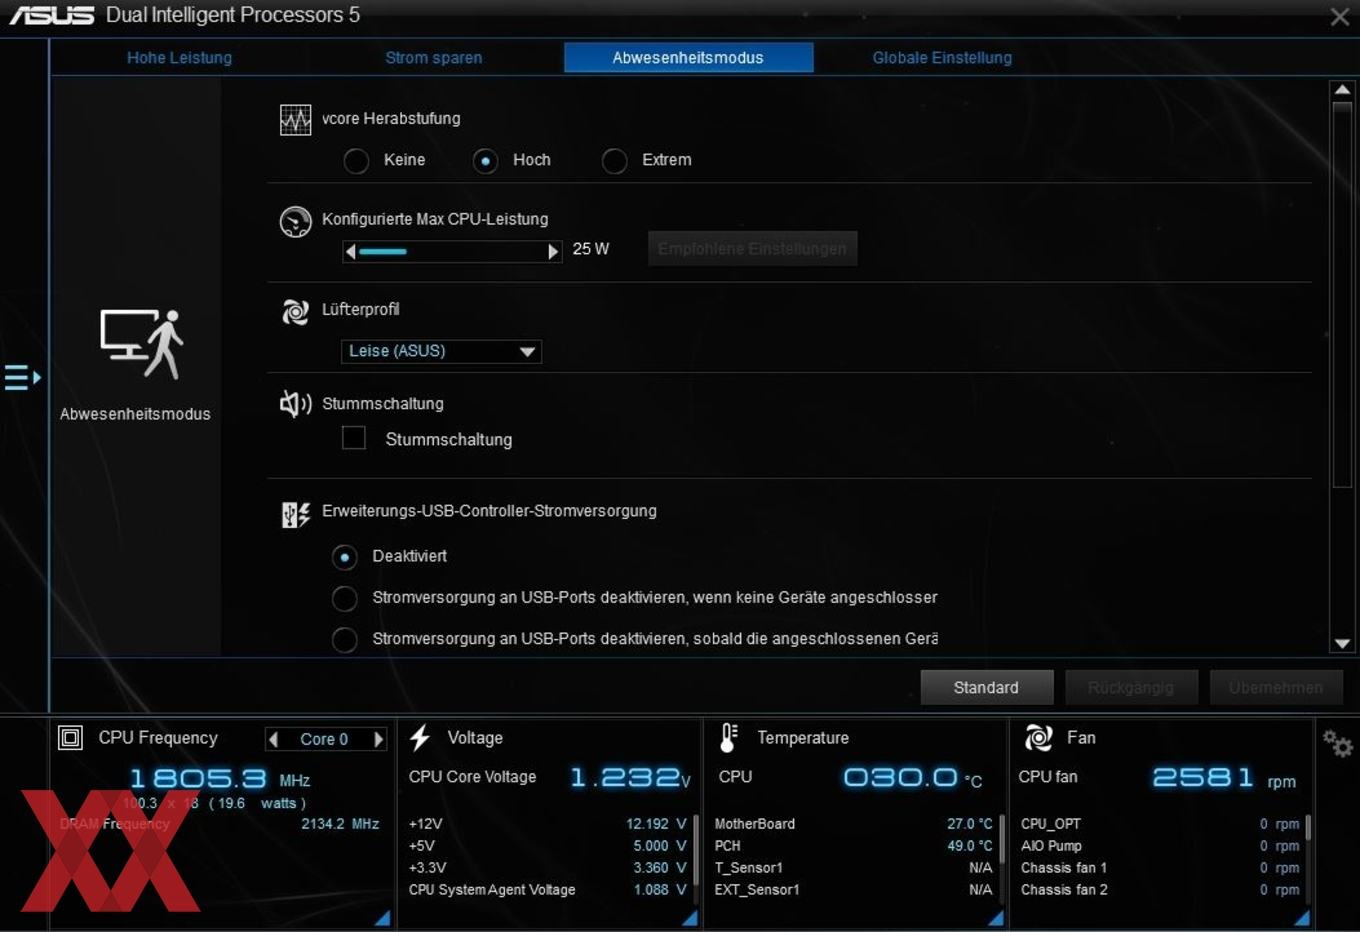This screenshot has height=932, width=1360.
Task: Click the Chassis fan 1 row
Action: (1160, 868)
